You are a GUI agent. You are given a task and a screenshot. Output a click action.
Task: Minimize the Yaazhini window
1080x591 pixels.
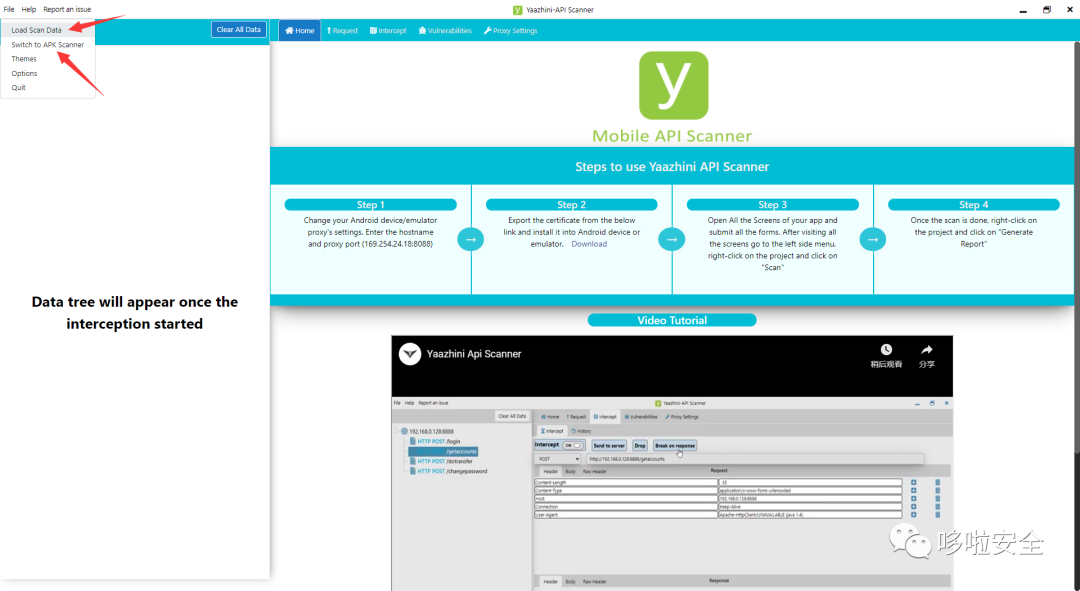click(x=1023, y=10)
